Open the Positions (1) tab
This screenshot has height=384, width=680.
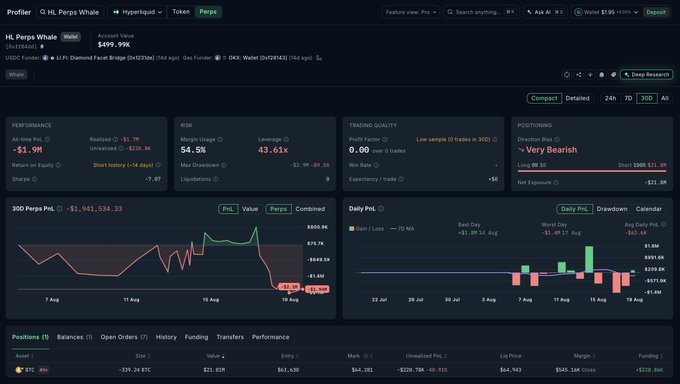30,337
